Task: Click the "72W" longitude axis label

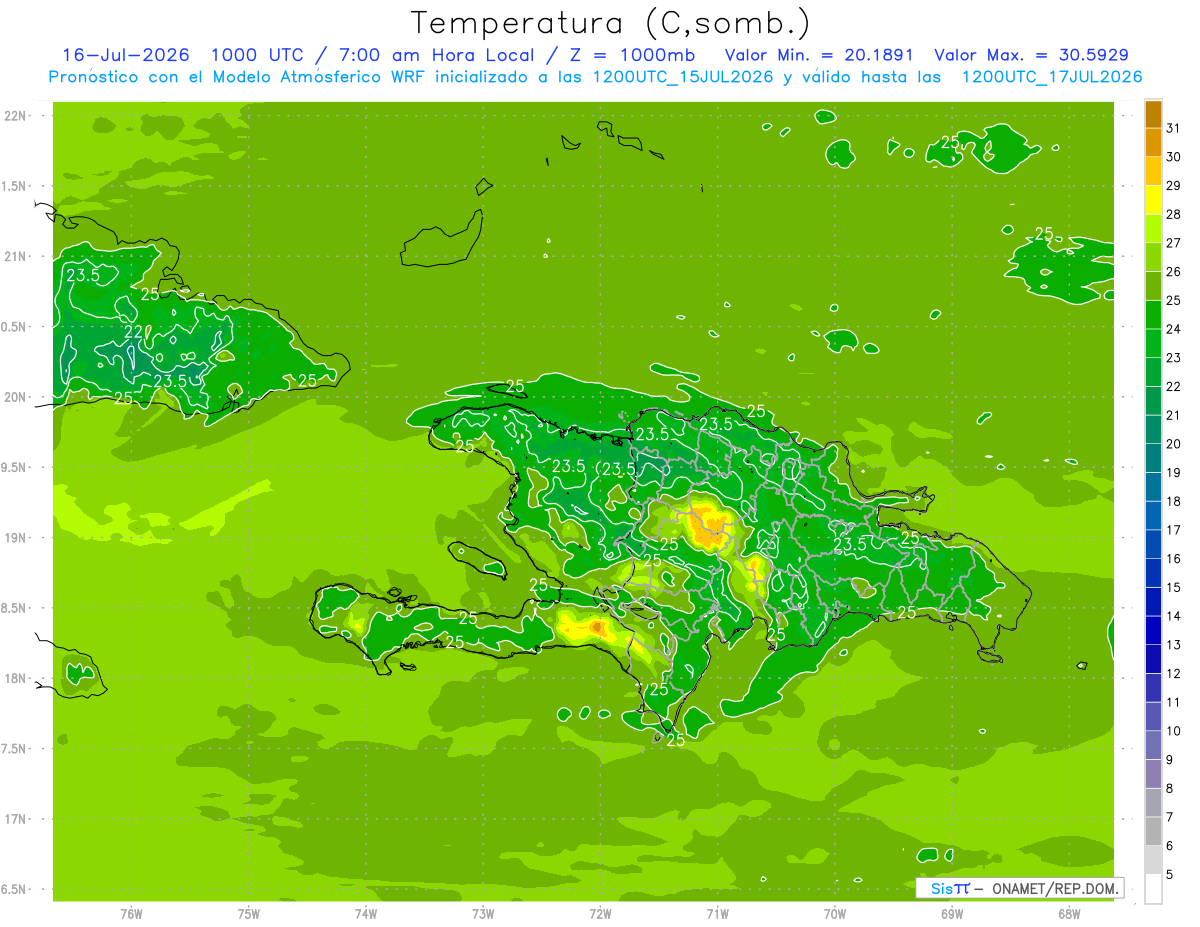Action: coord(600,913)
